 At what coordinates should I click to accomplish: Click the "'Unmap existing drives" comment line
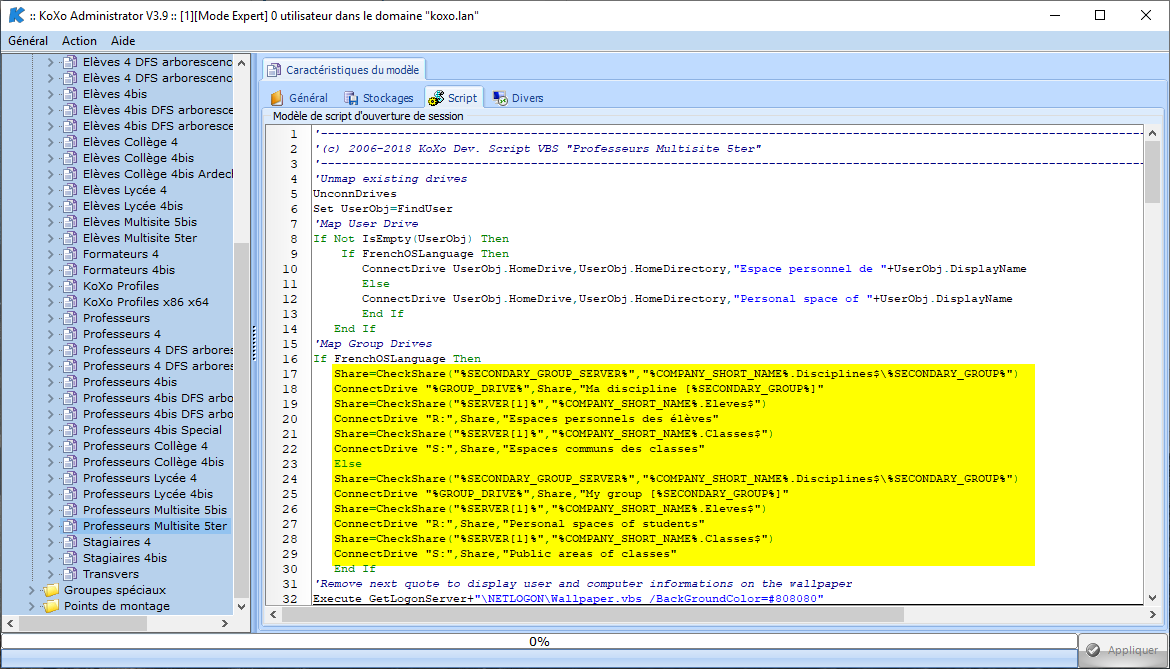[390, 179]
